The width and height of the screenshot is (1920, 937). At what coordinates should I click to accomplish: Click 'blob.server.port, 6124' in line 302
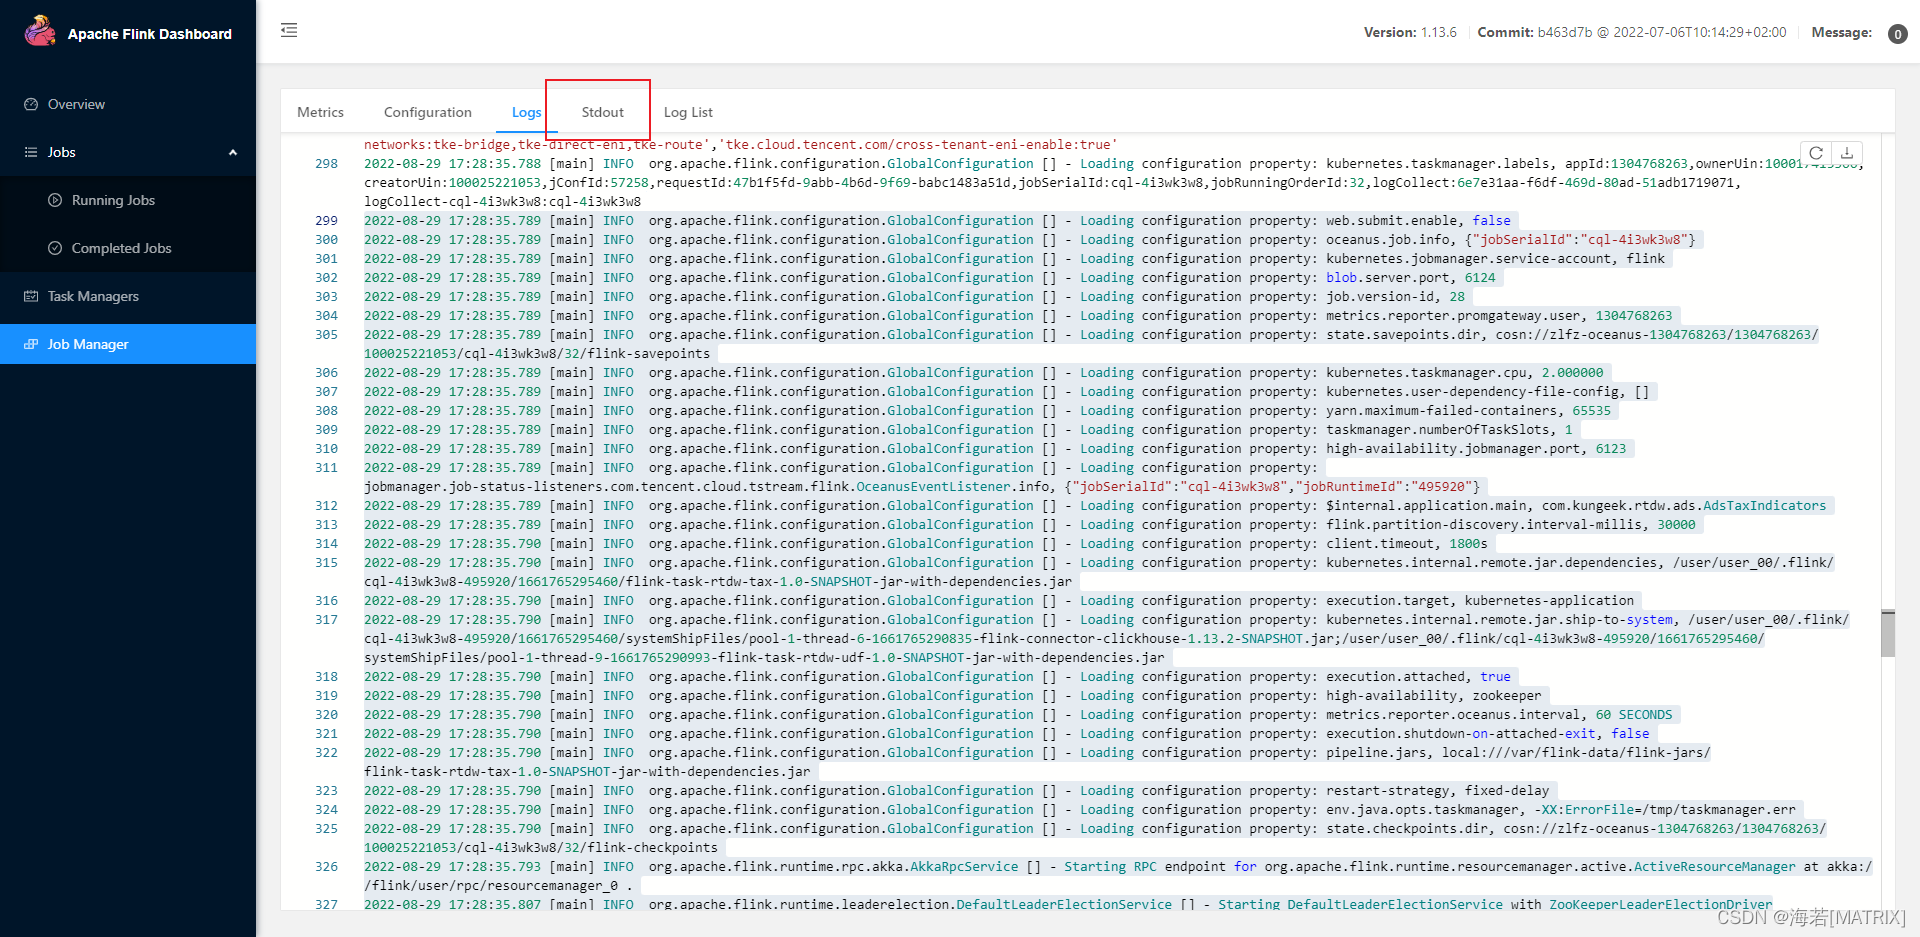point(1411,277)
